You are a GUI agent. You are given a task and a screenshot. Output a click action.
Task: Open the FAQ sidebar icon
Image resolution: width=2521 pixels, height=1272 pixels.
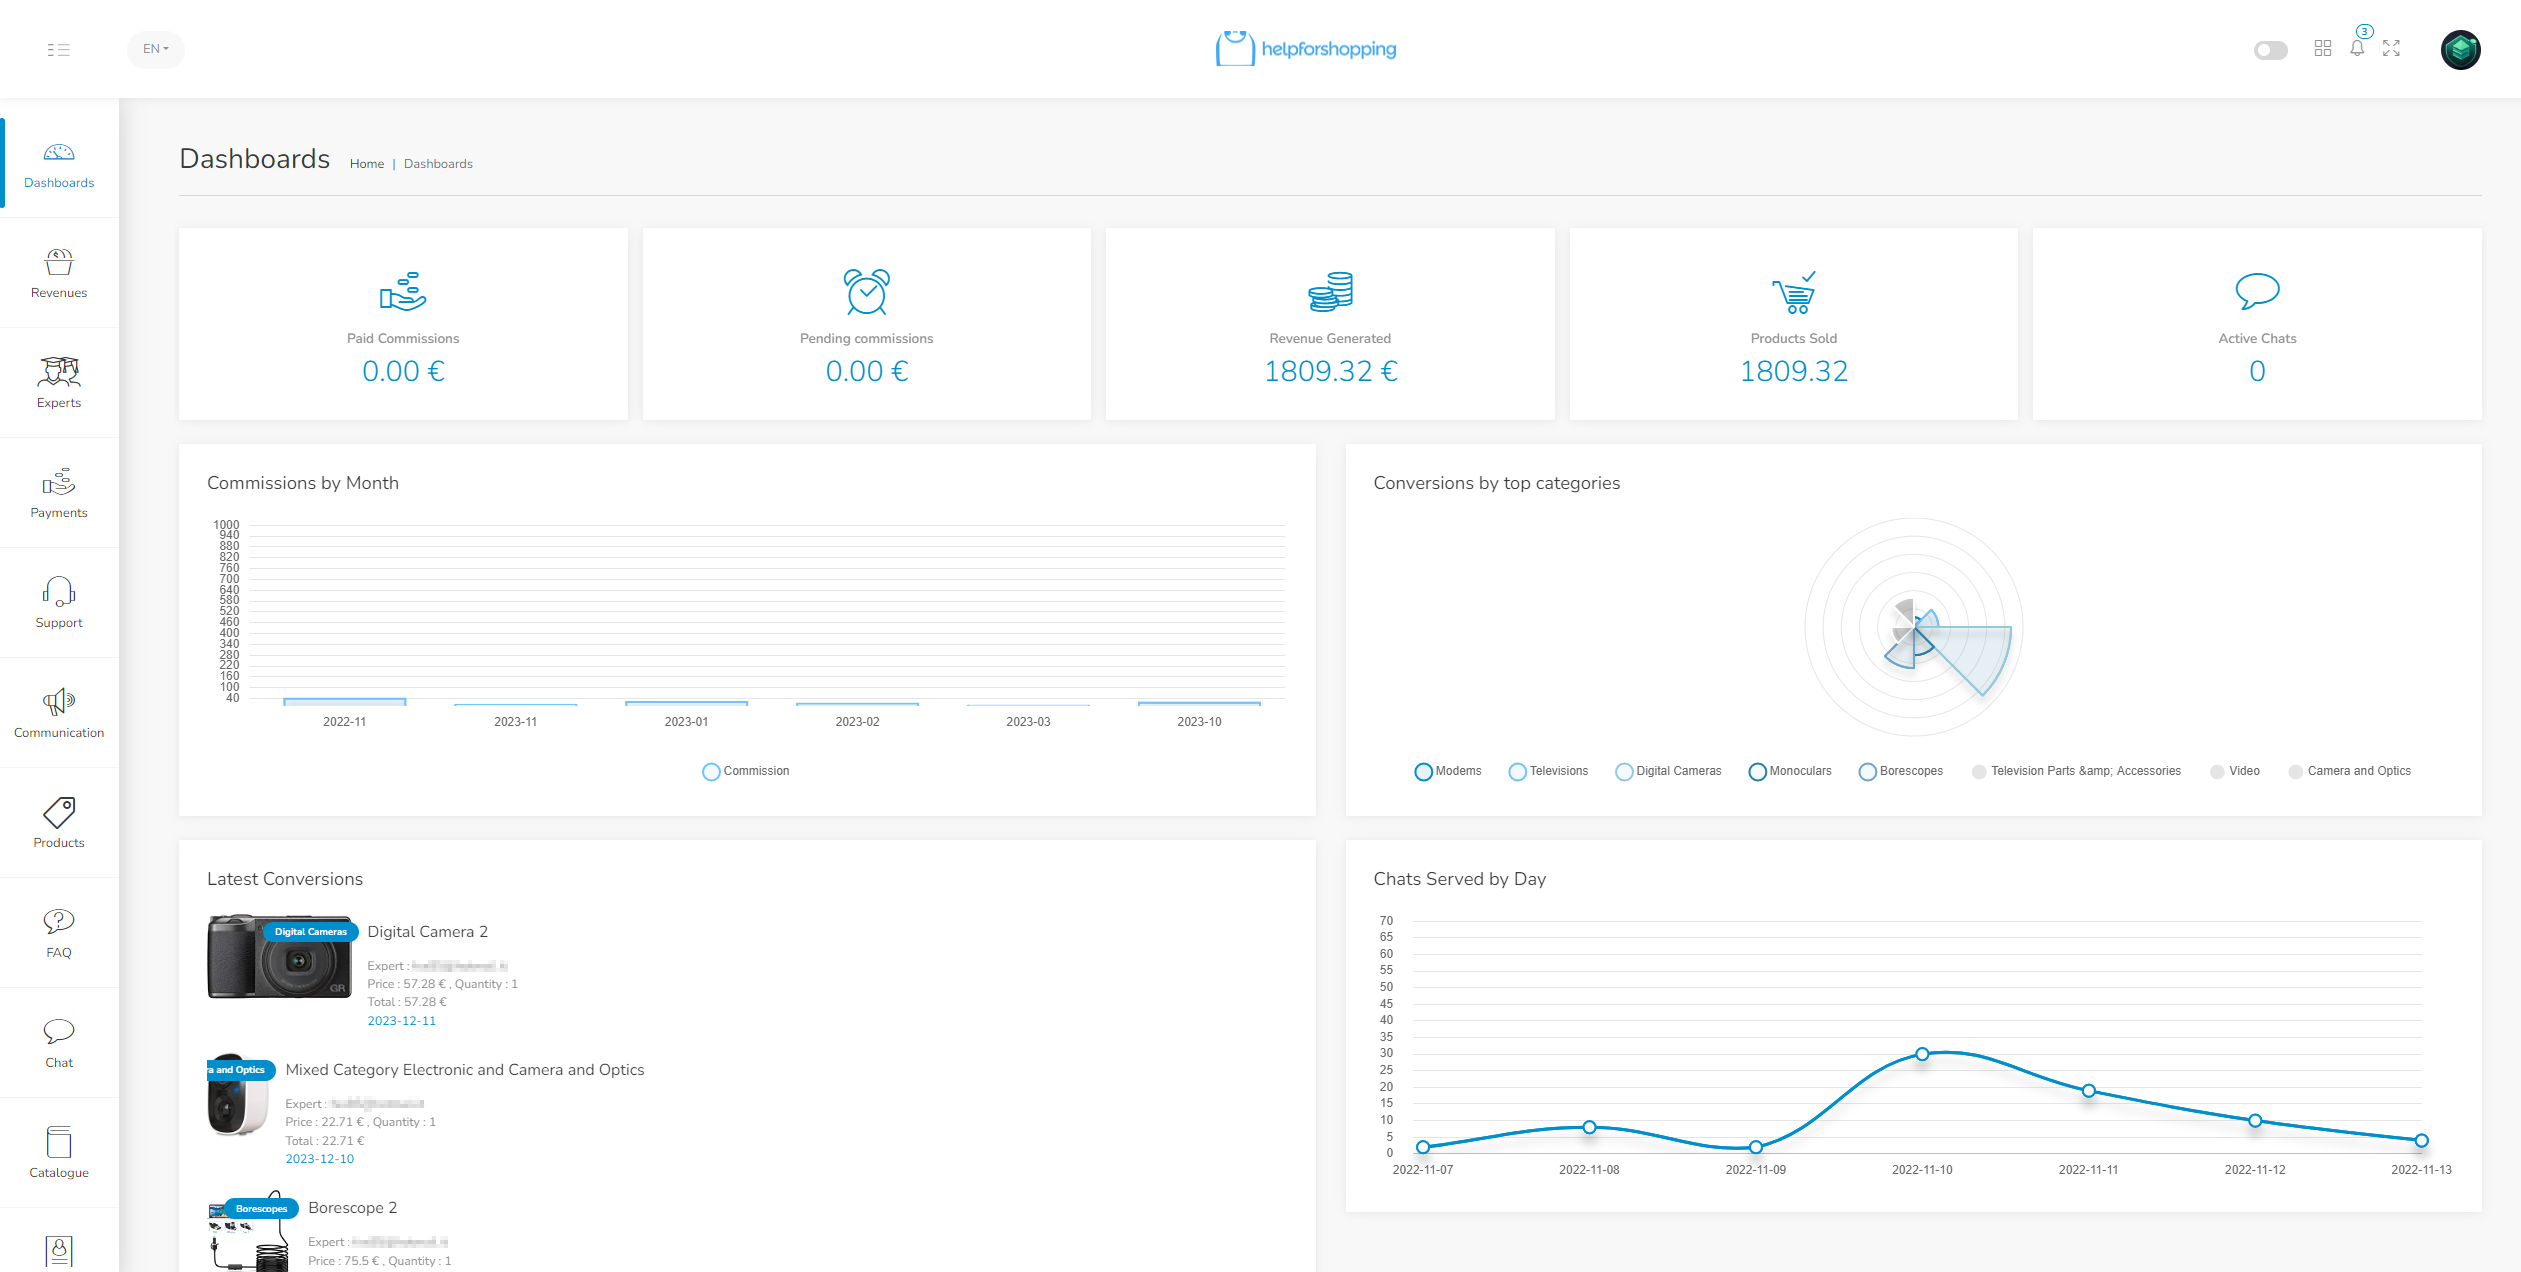click(x=59, y=932)
